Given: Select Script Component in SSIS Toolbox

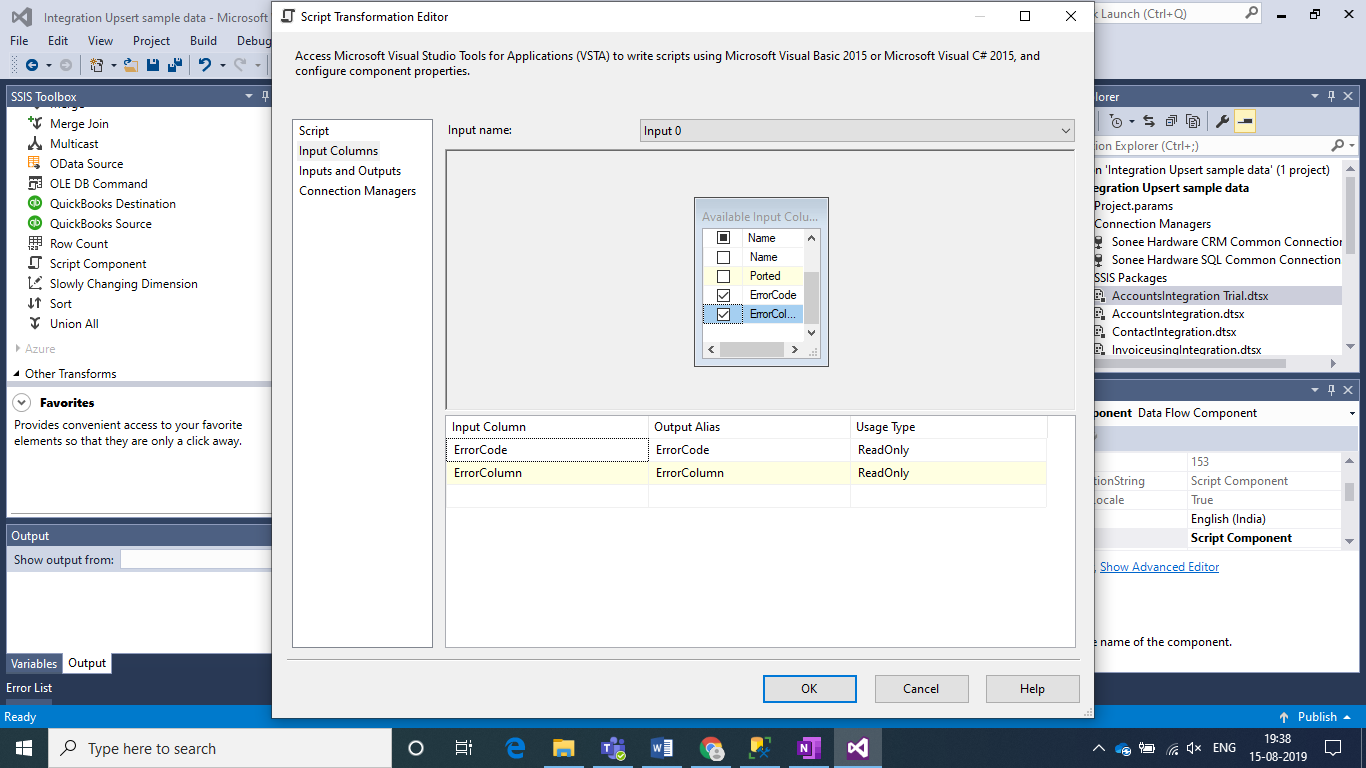Looking at the screenshot, I should click(x=98, y=264).
